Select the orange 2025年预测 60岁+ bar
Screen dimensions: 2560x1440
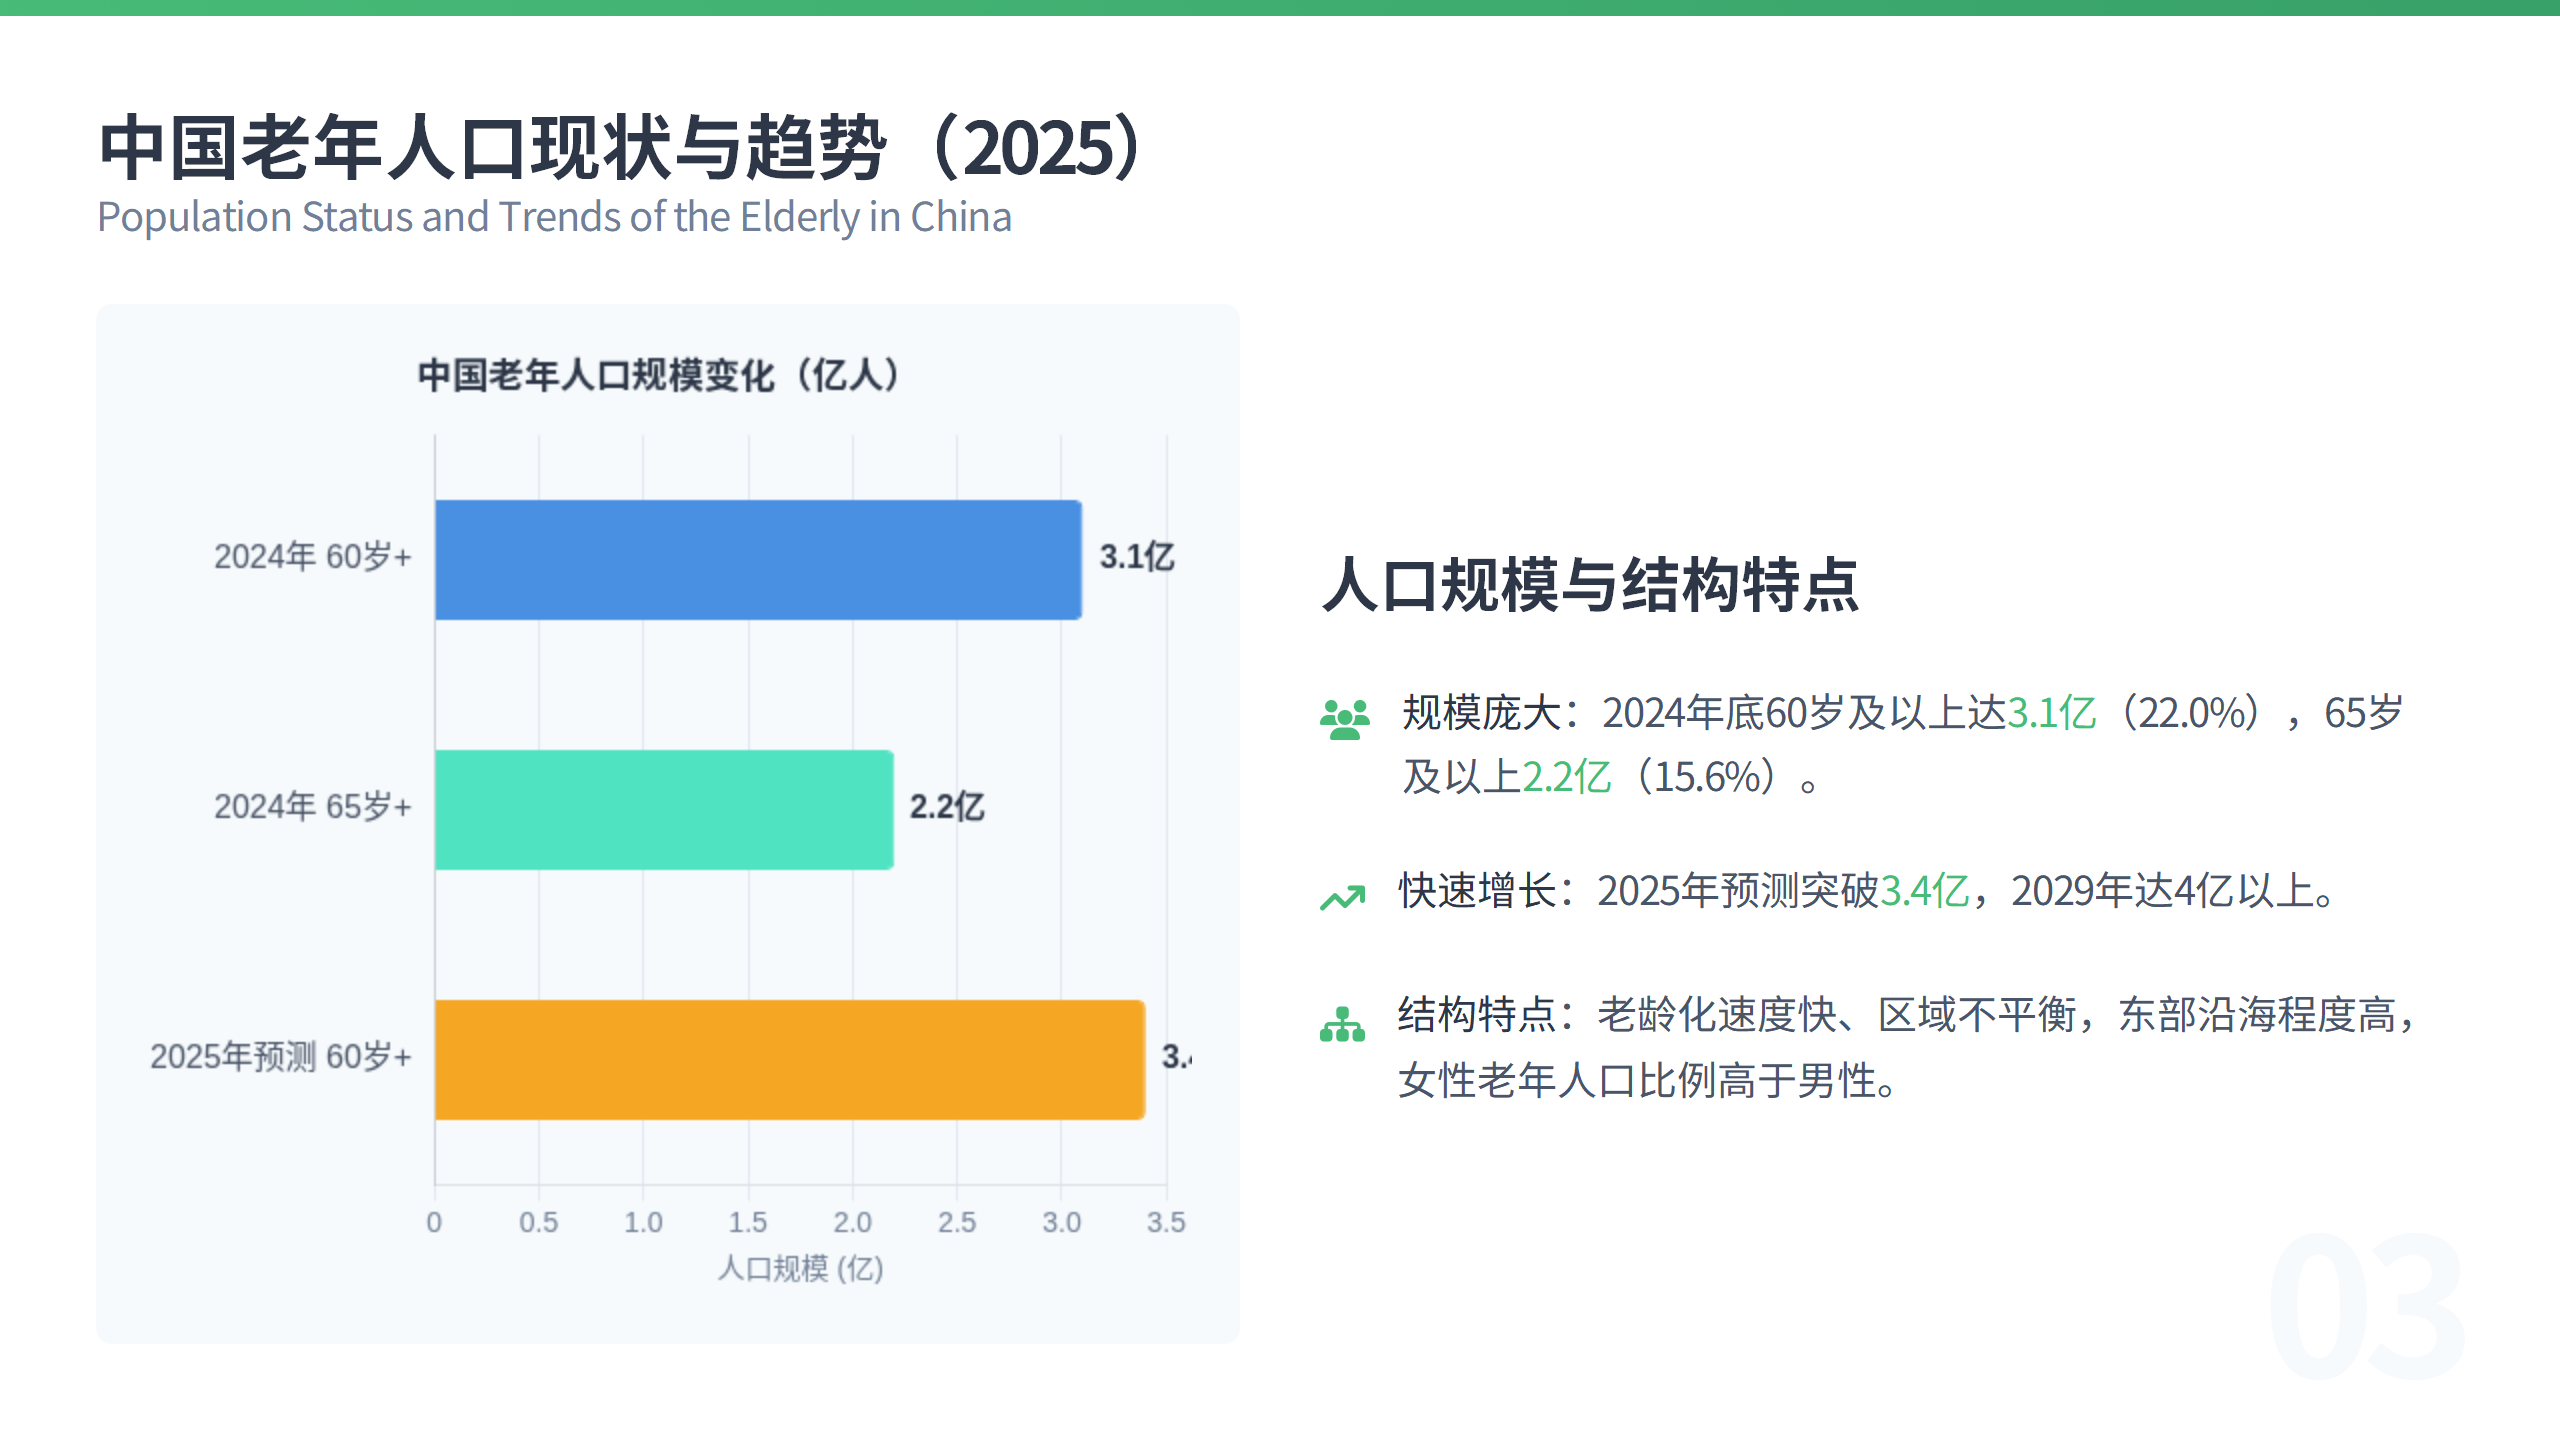pyautogui.click(x=789, y=1059)
